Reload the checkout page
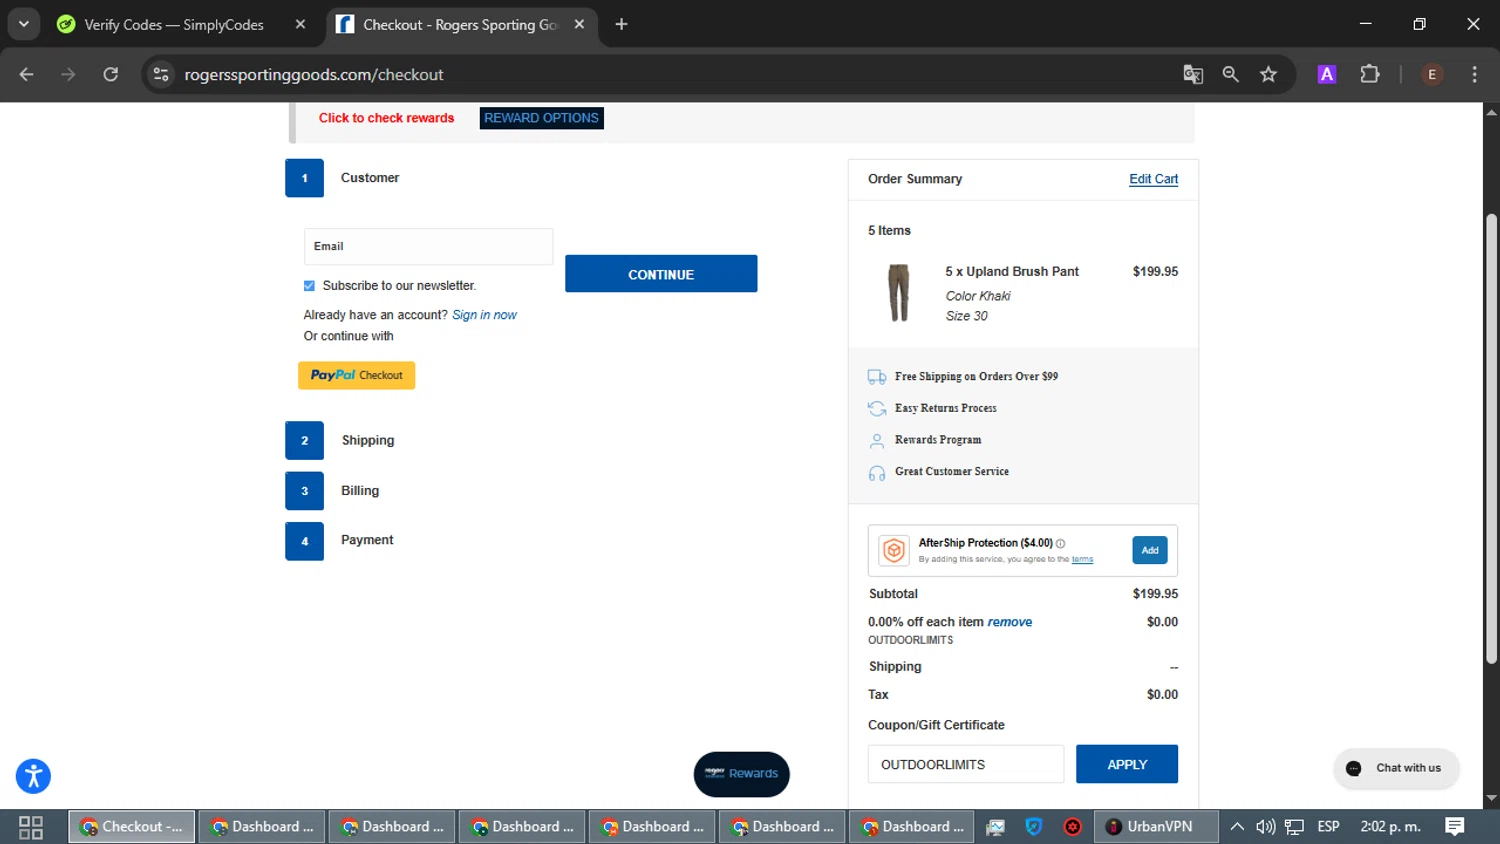 [110, 74]
